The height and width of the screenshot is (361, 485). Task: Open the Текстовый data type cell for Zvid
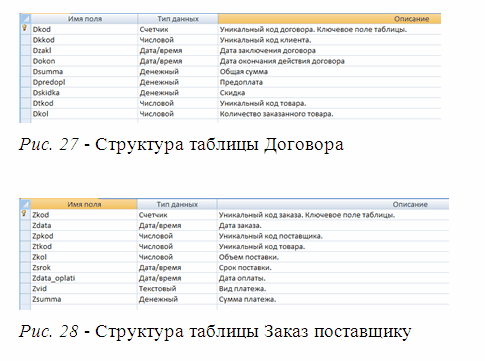click(177, 289)
